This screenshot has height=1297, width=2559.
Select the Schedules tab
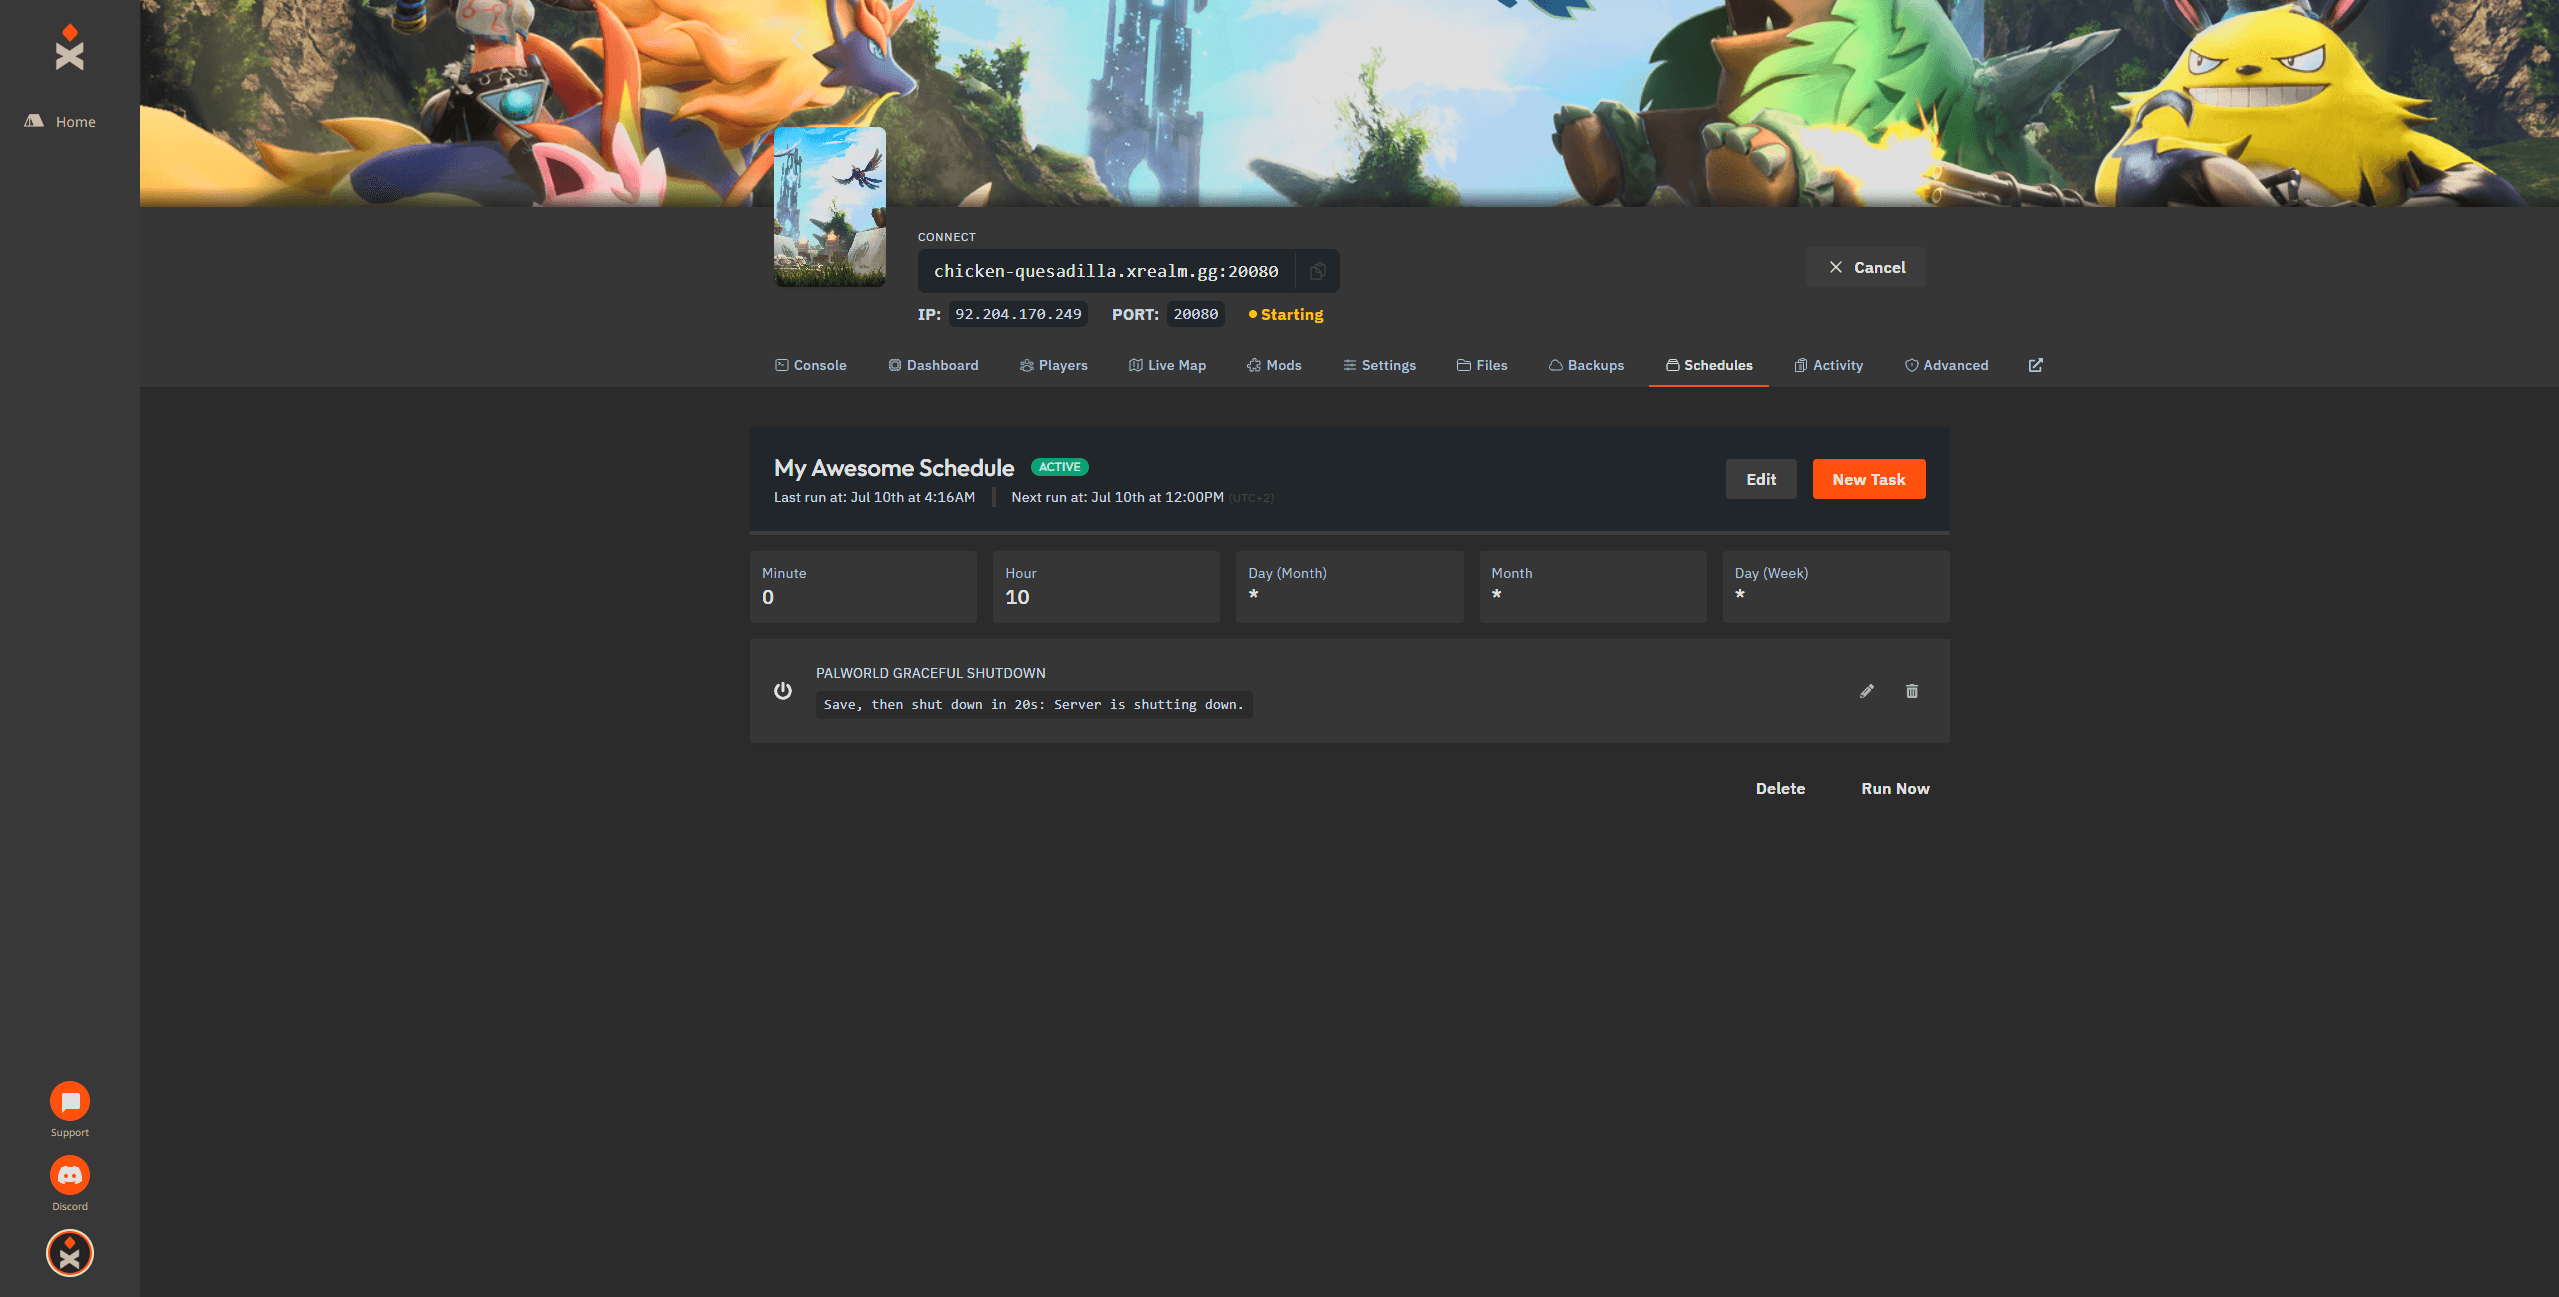coord(1709,365)
